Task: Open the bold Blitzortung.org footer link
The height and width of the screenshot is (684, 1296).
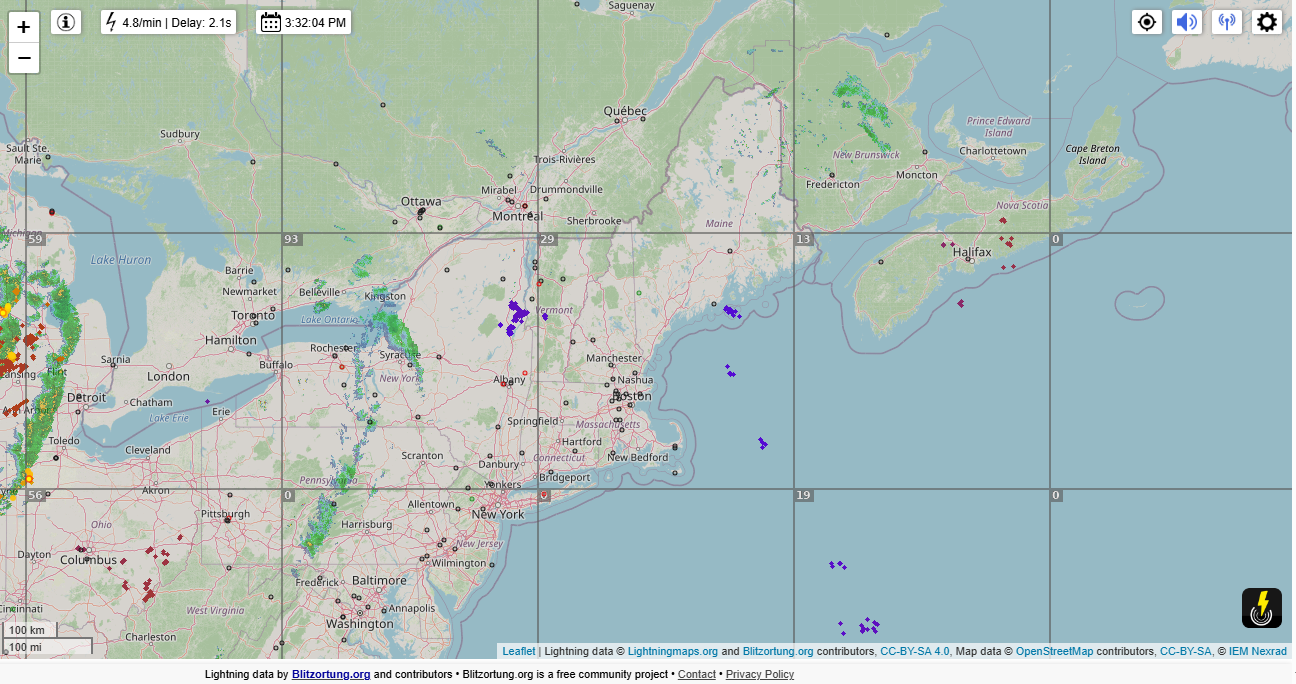Action: pos(331,674)
